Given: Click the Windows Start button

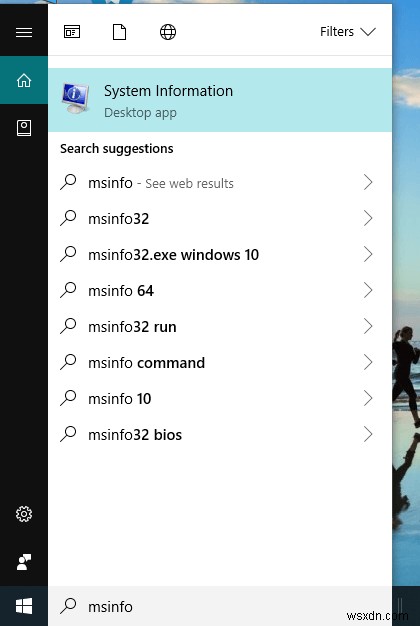Looking at the screenshot, I should [x=24, y=606].
